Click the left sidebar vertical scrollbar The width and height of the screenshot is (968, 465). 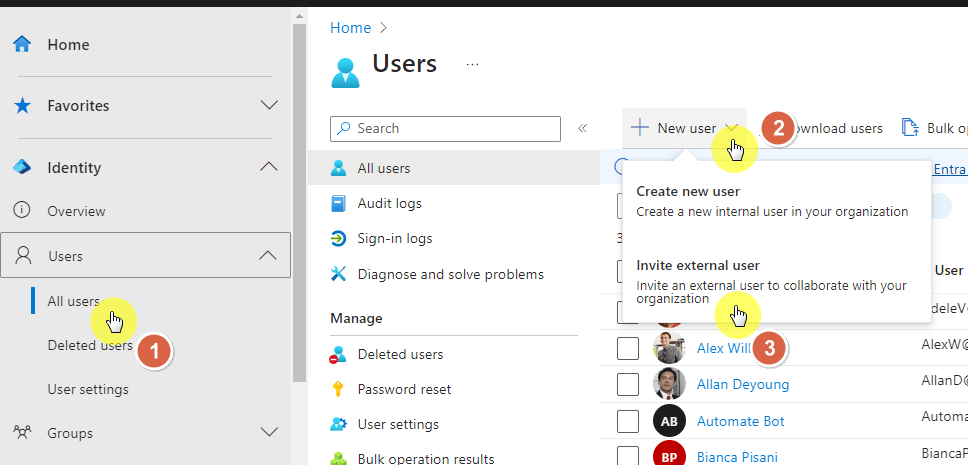click(299, 204)
